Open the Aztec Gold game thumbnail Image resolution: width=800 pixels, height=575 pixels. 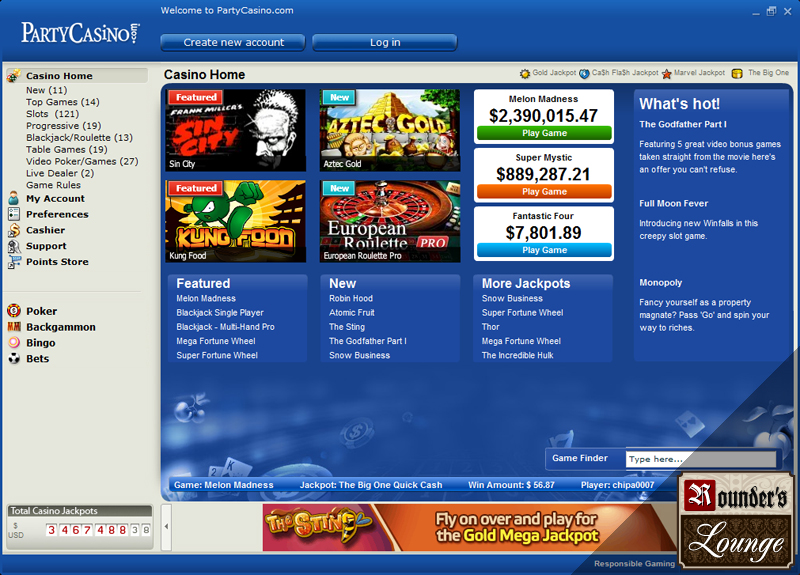[390, 130]
